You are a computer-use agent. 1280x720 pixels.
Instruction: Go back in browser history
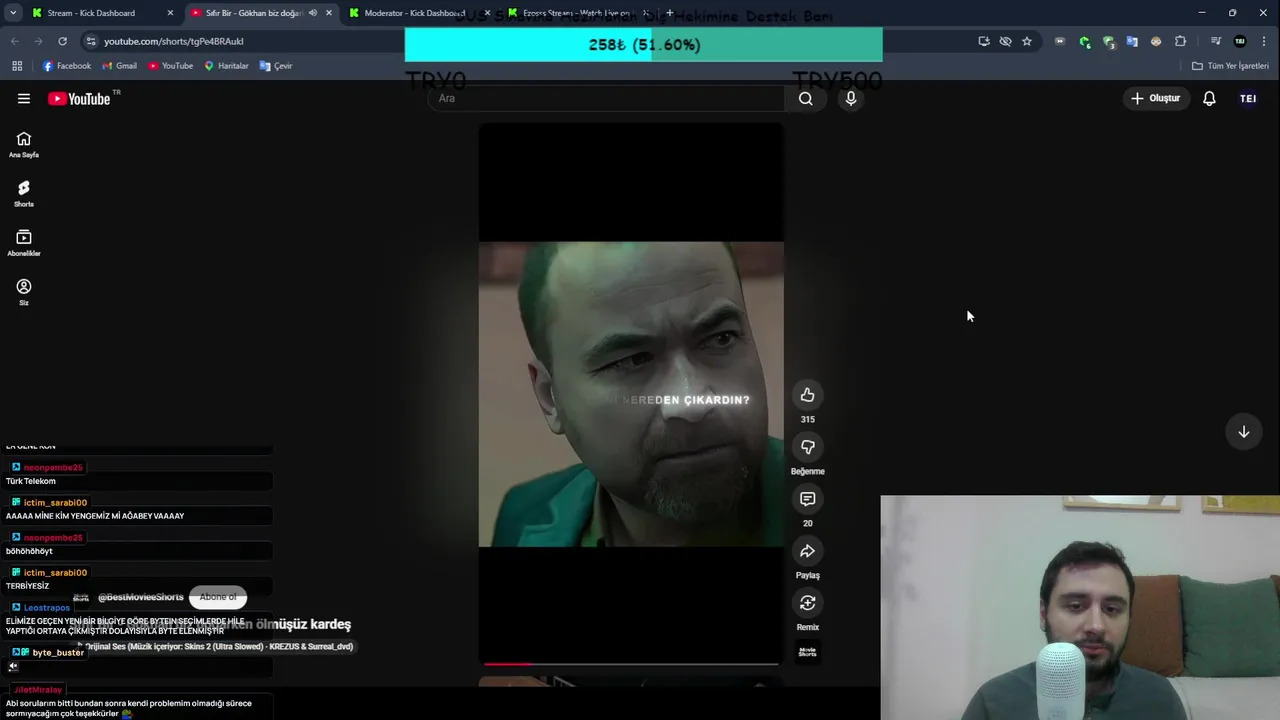point(15,41)
